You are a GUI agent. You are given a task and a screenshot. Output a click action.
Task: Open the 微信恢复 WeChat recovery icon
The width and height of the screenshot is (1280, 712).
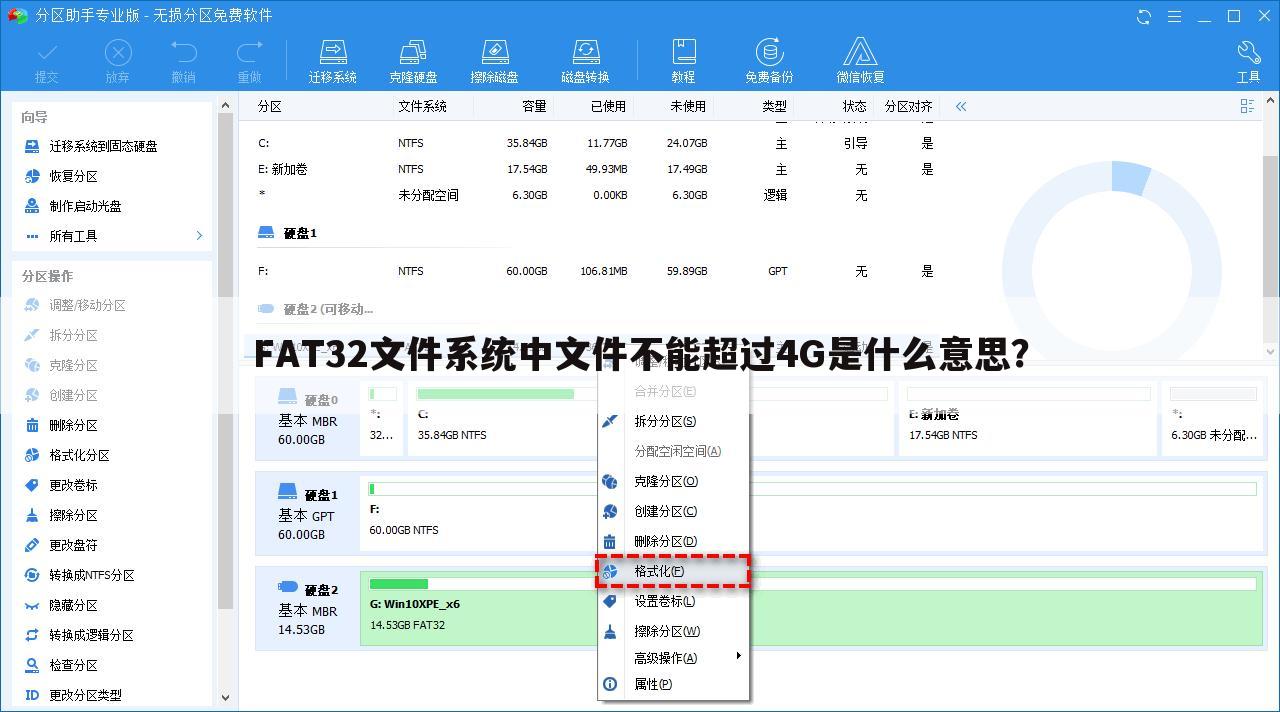(860, 62)
